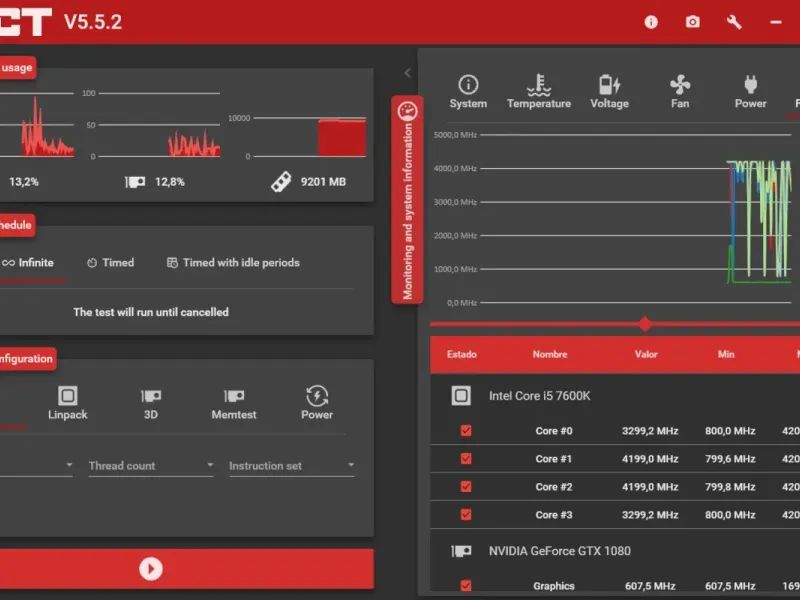
Task: Open the Power monitoring tab
Action: [751, 92]
